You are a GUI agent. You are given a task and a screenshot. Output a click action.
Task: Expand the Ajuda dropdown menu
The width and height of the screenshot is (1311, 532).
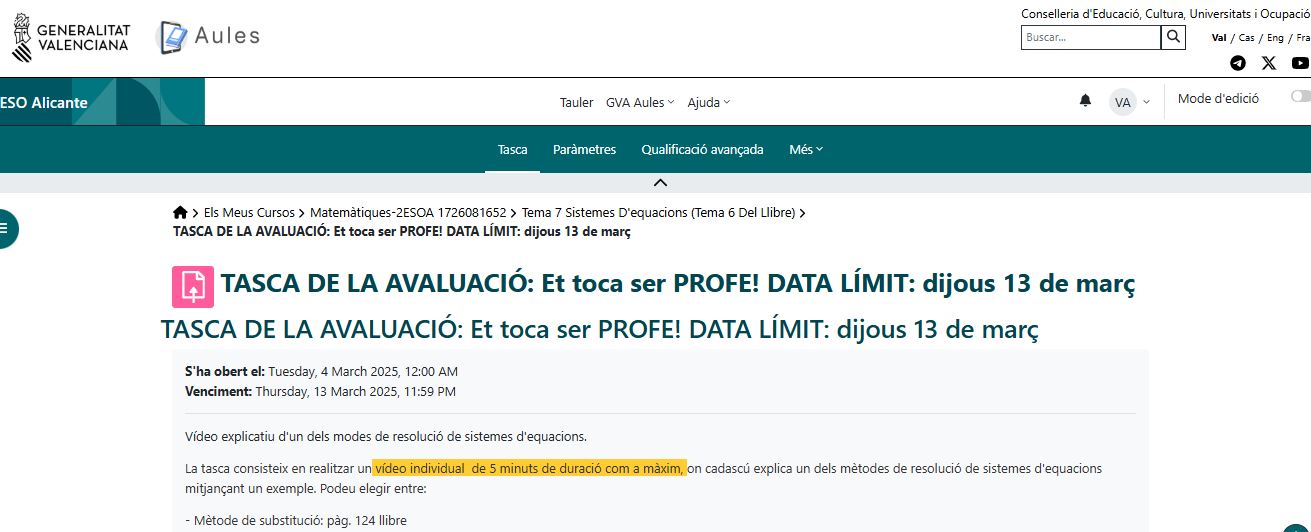[708, 102]
